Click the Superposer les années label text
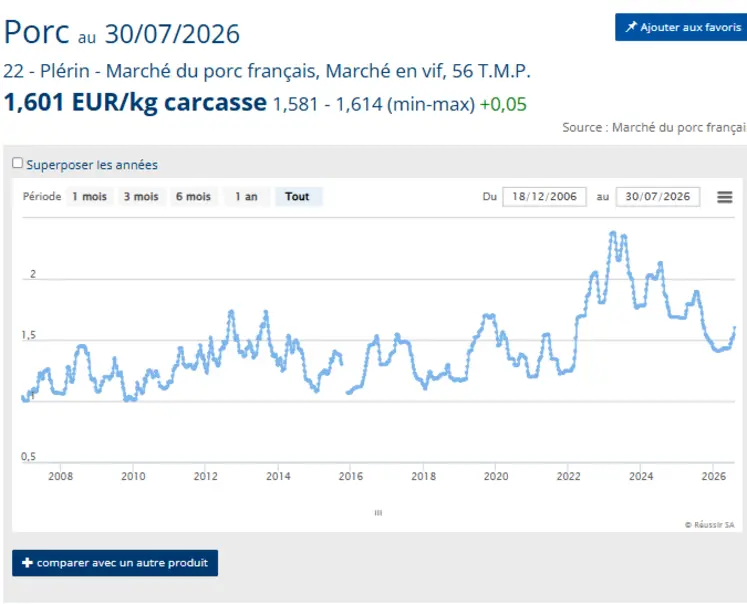 92,165
